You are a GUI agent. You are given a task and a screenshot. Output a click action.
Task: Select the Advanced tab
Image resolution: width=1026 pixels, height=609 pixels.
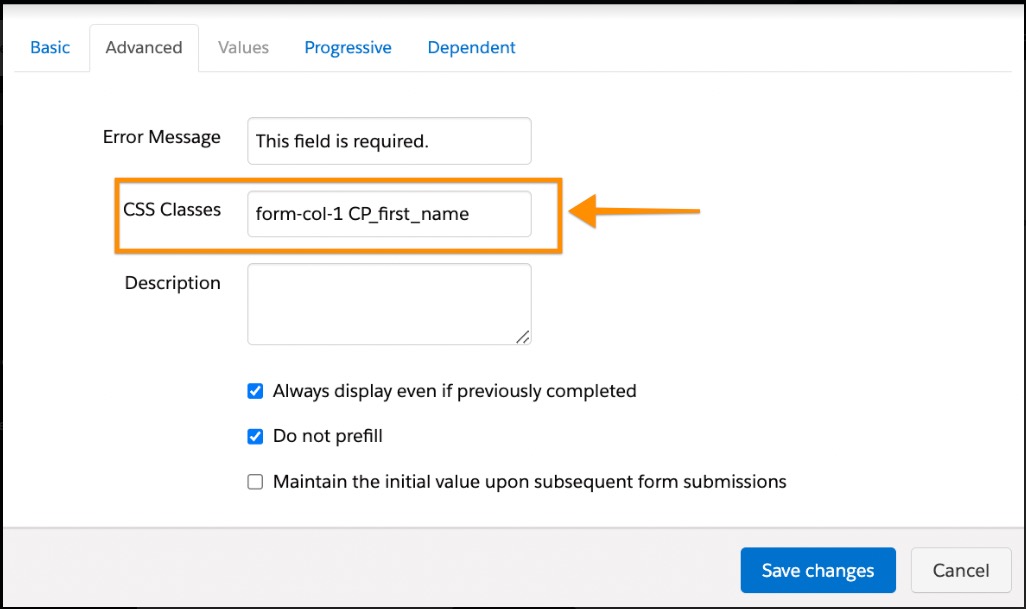(144, 47)
